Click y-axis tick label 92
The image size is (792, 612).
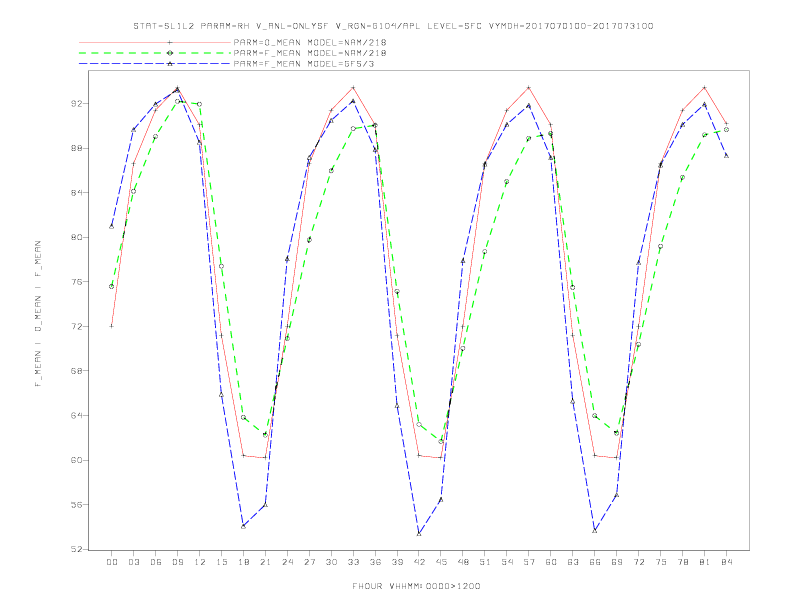(76, 104)
